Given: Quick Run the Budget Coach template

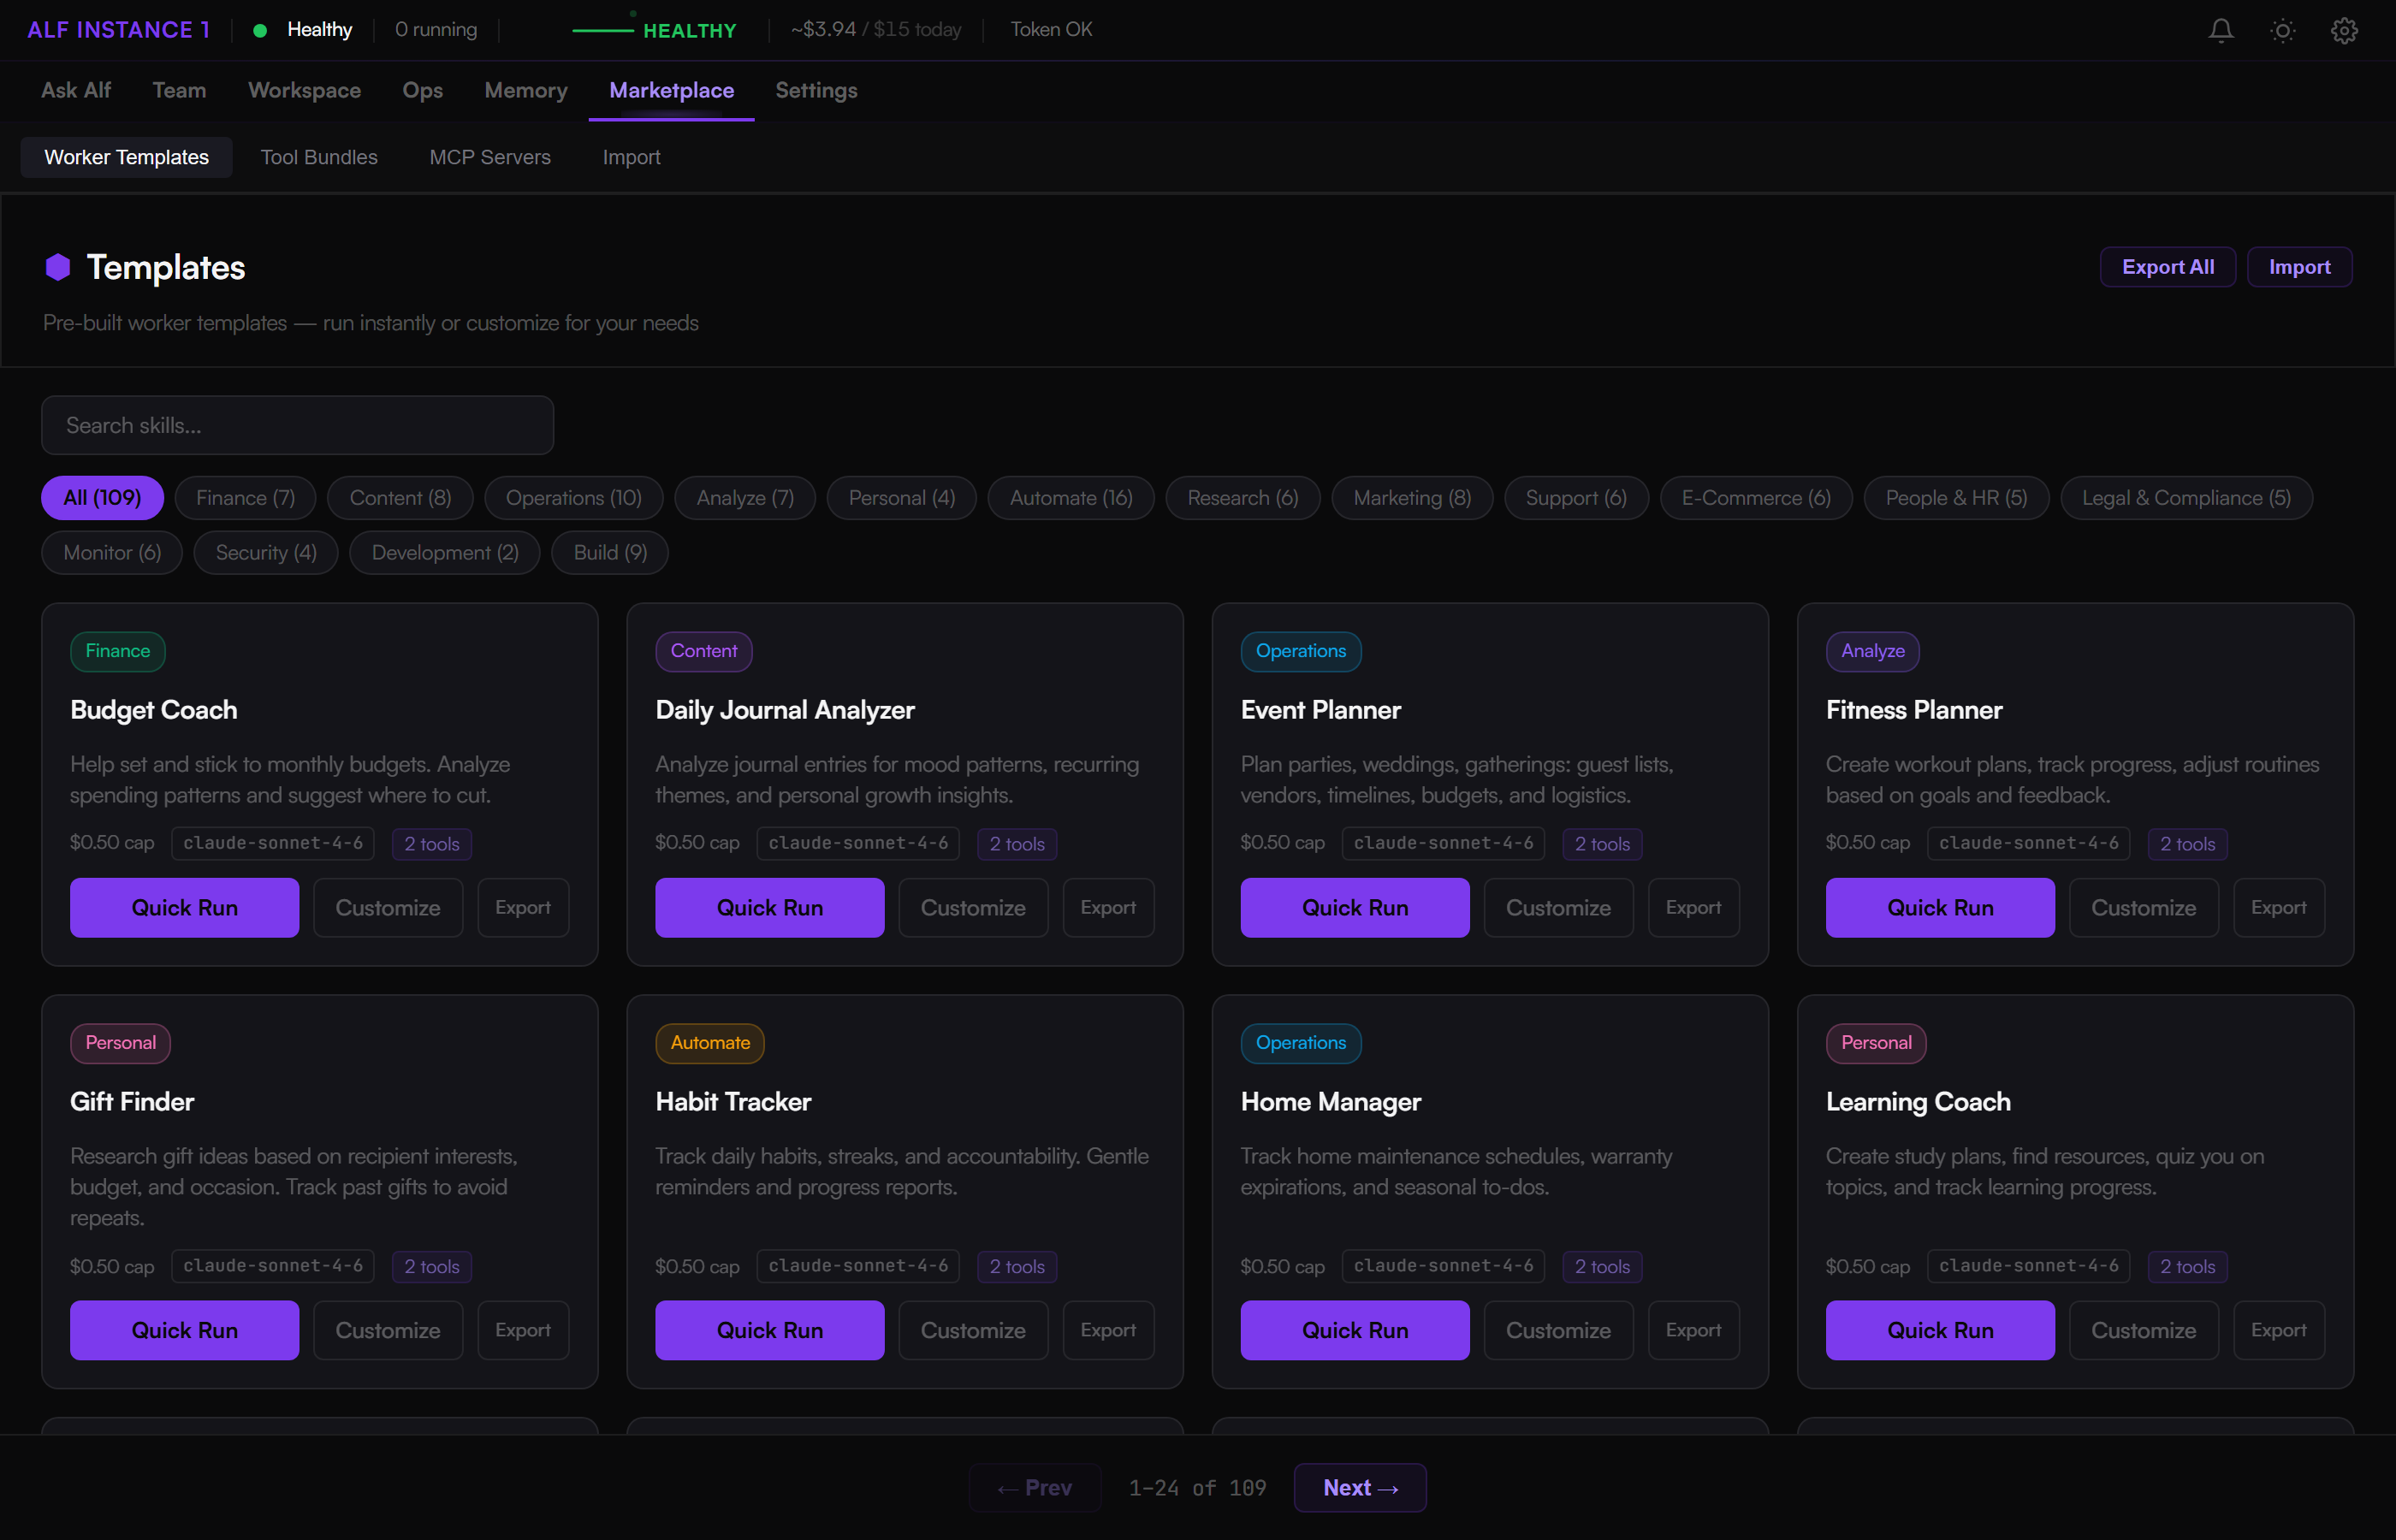Looking at the screenshot, I should pos(184,907).
